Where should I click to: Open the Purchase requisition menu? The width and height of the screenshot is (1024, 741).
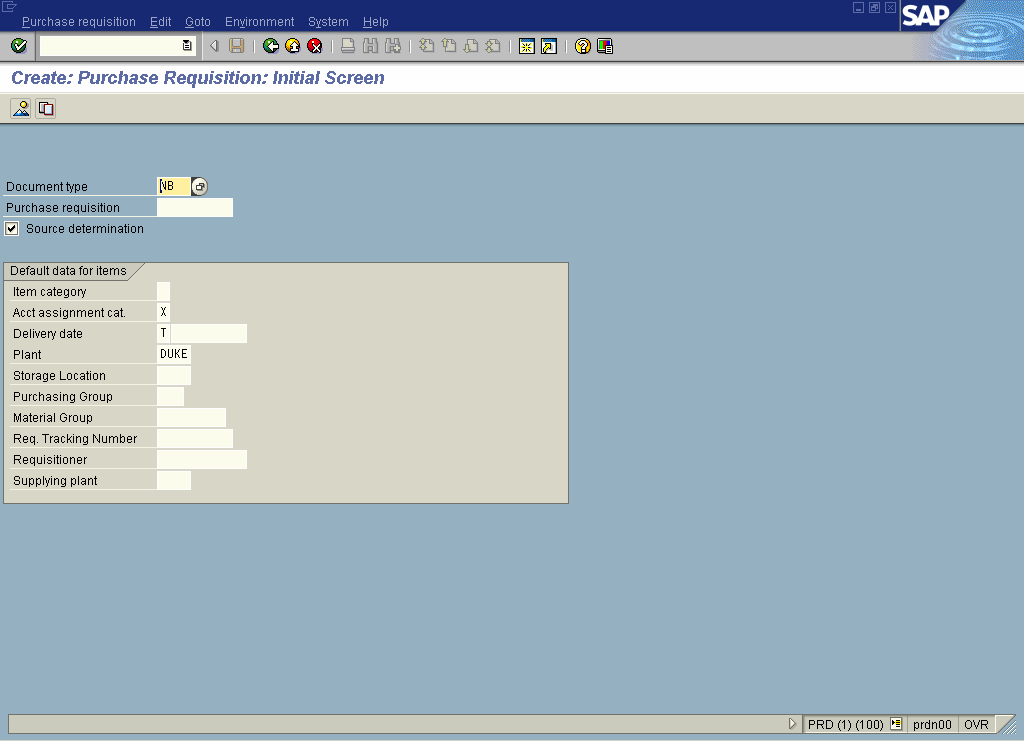pyautogui.click(x=79, y=22)
